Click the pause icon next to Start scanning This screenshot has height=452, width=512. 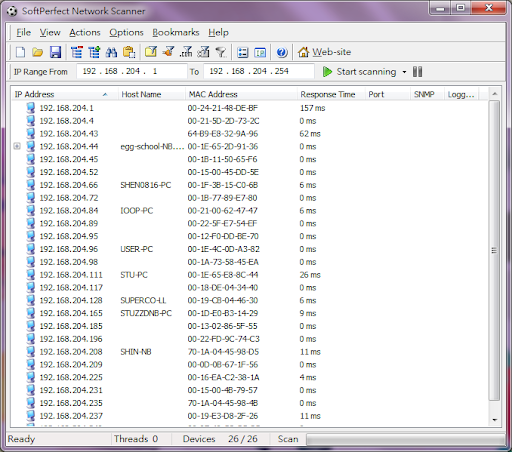pos(418,72)
